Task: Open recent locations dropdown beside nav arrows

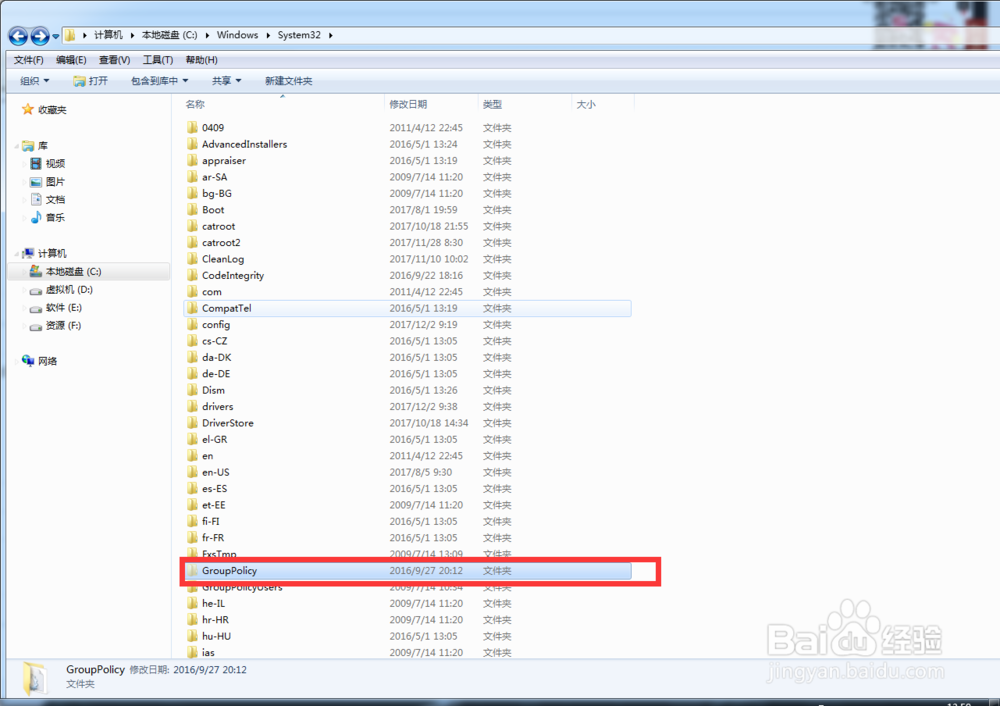Action: click(56, 36)
